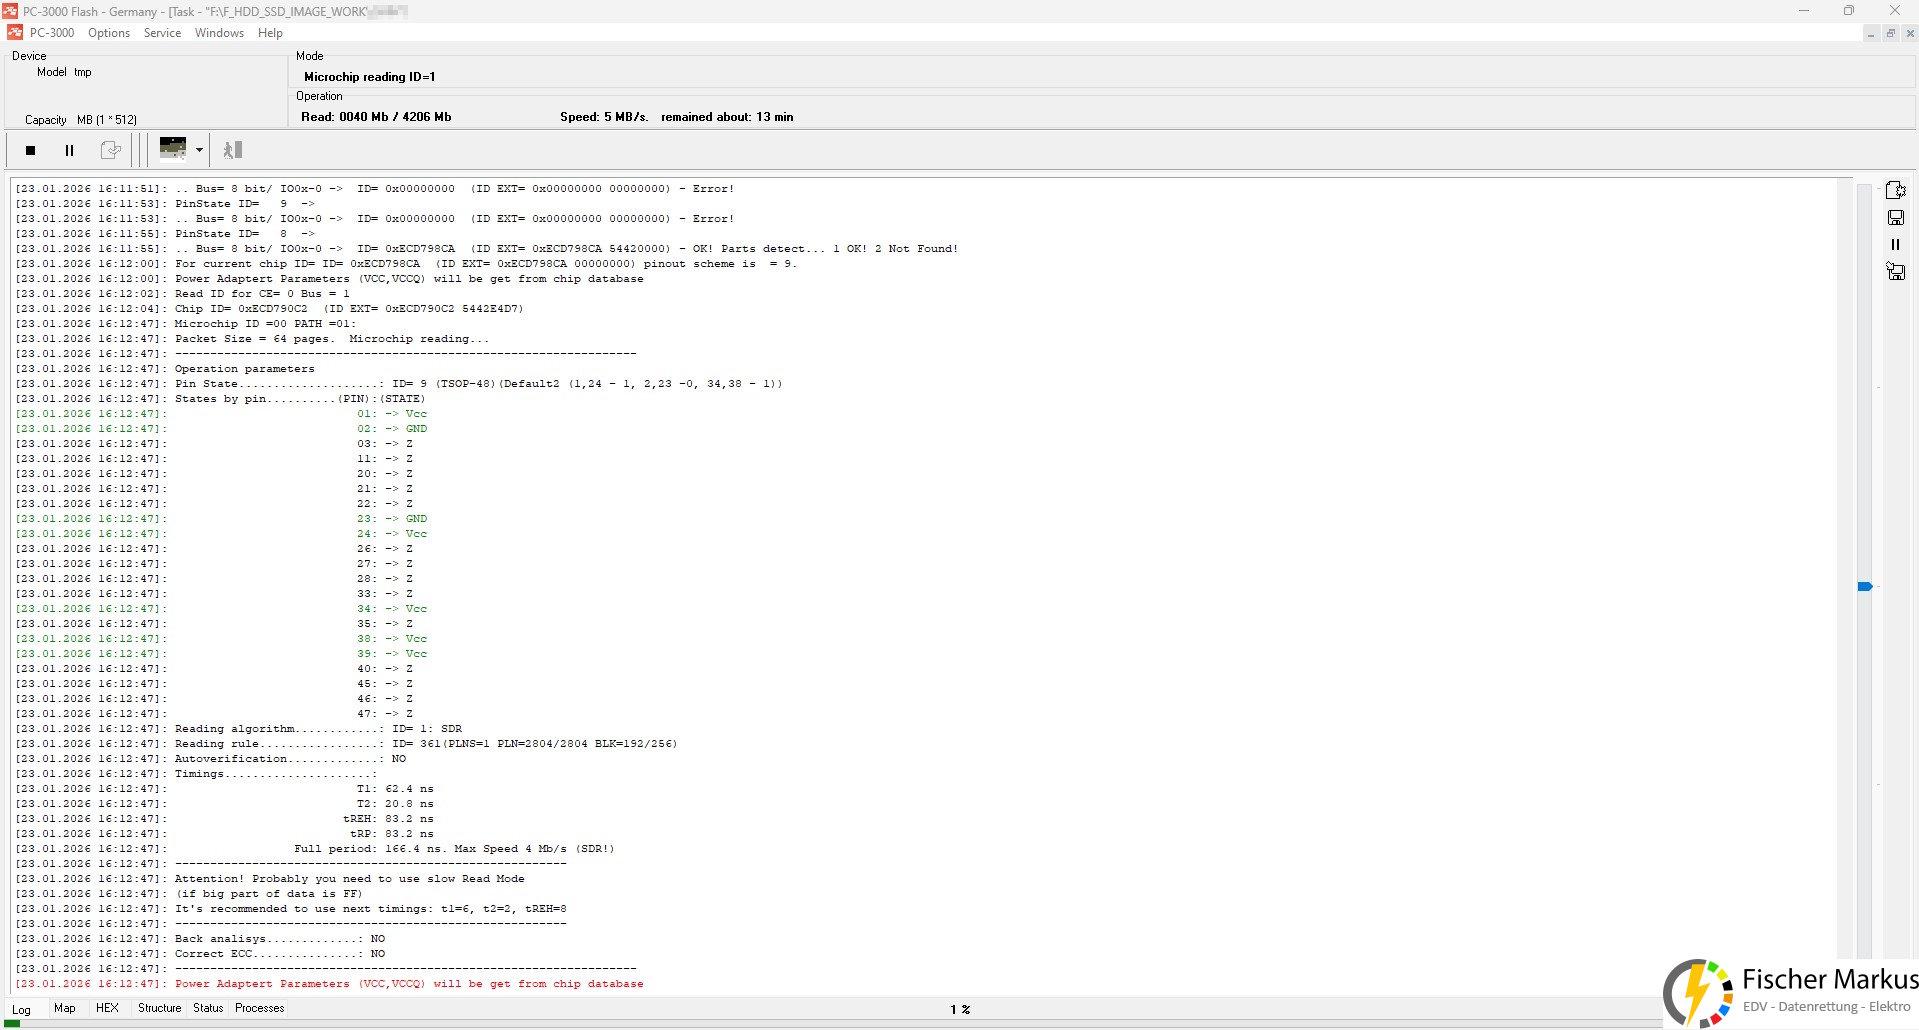This screenshot has height=1030, width=1919.
Task: Pause log scrolling with right-side pause icon
Action: (x=1895, y=245)
